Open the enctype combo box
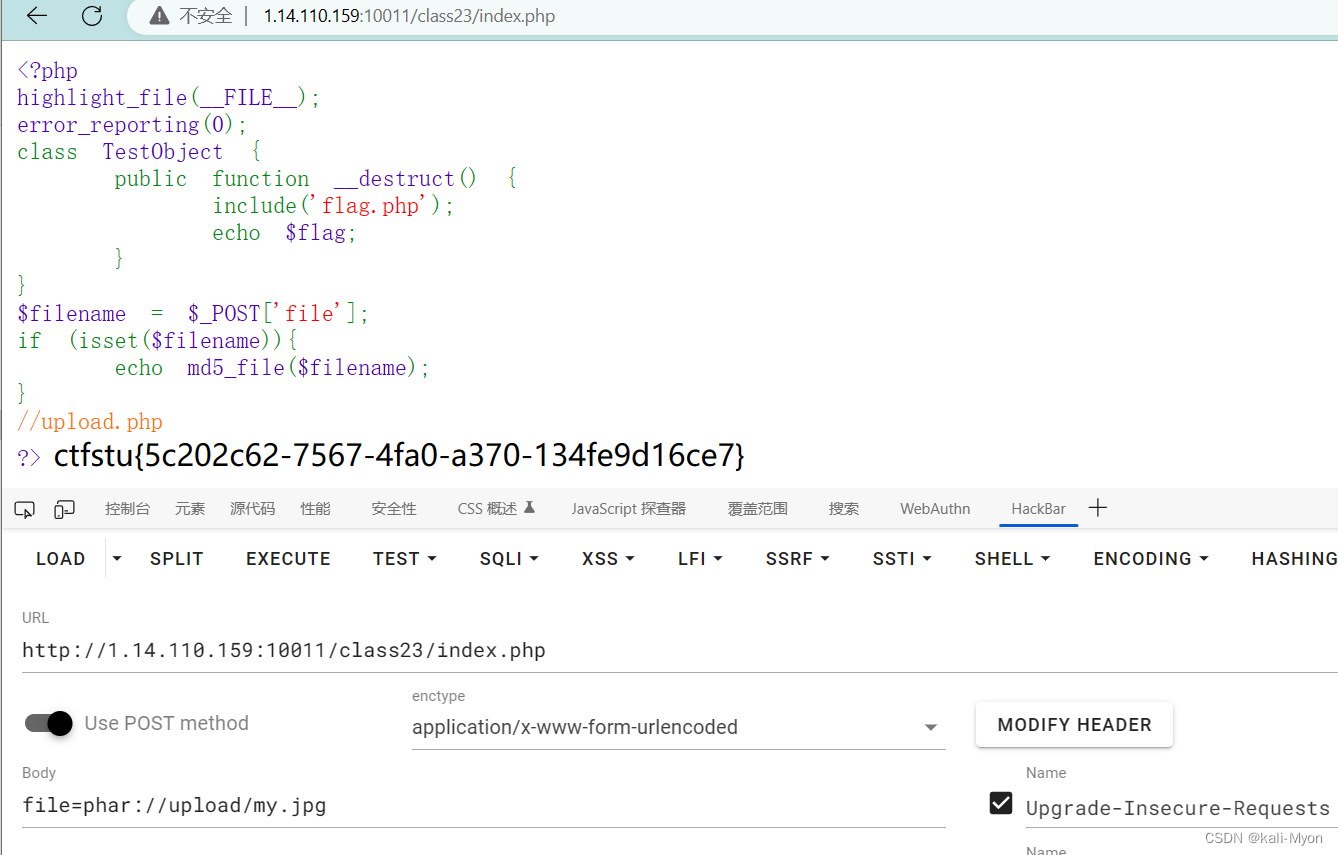This screenshot has height=855, width=1338. (x=678, y=727)
